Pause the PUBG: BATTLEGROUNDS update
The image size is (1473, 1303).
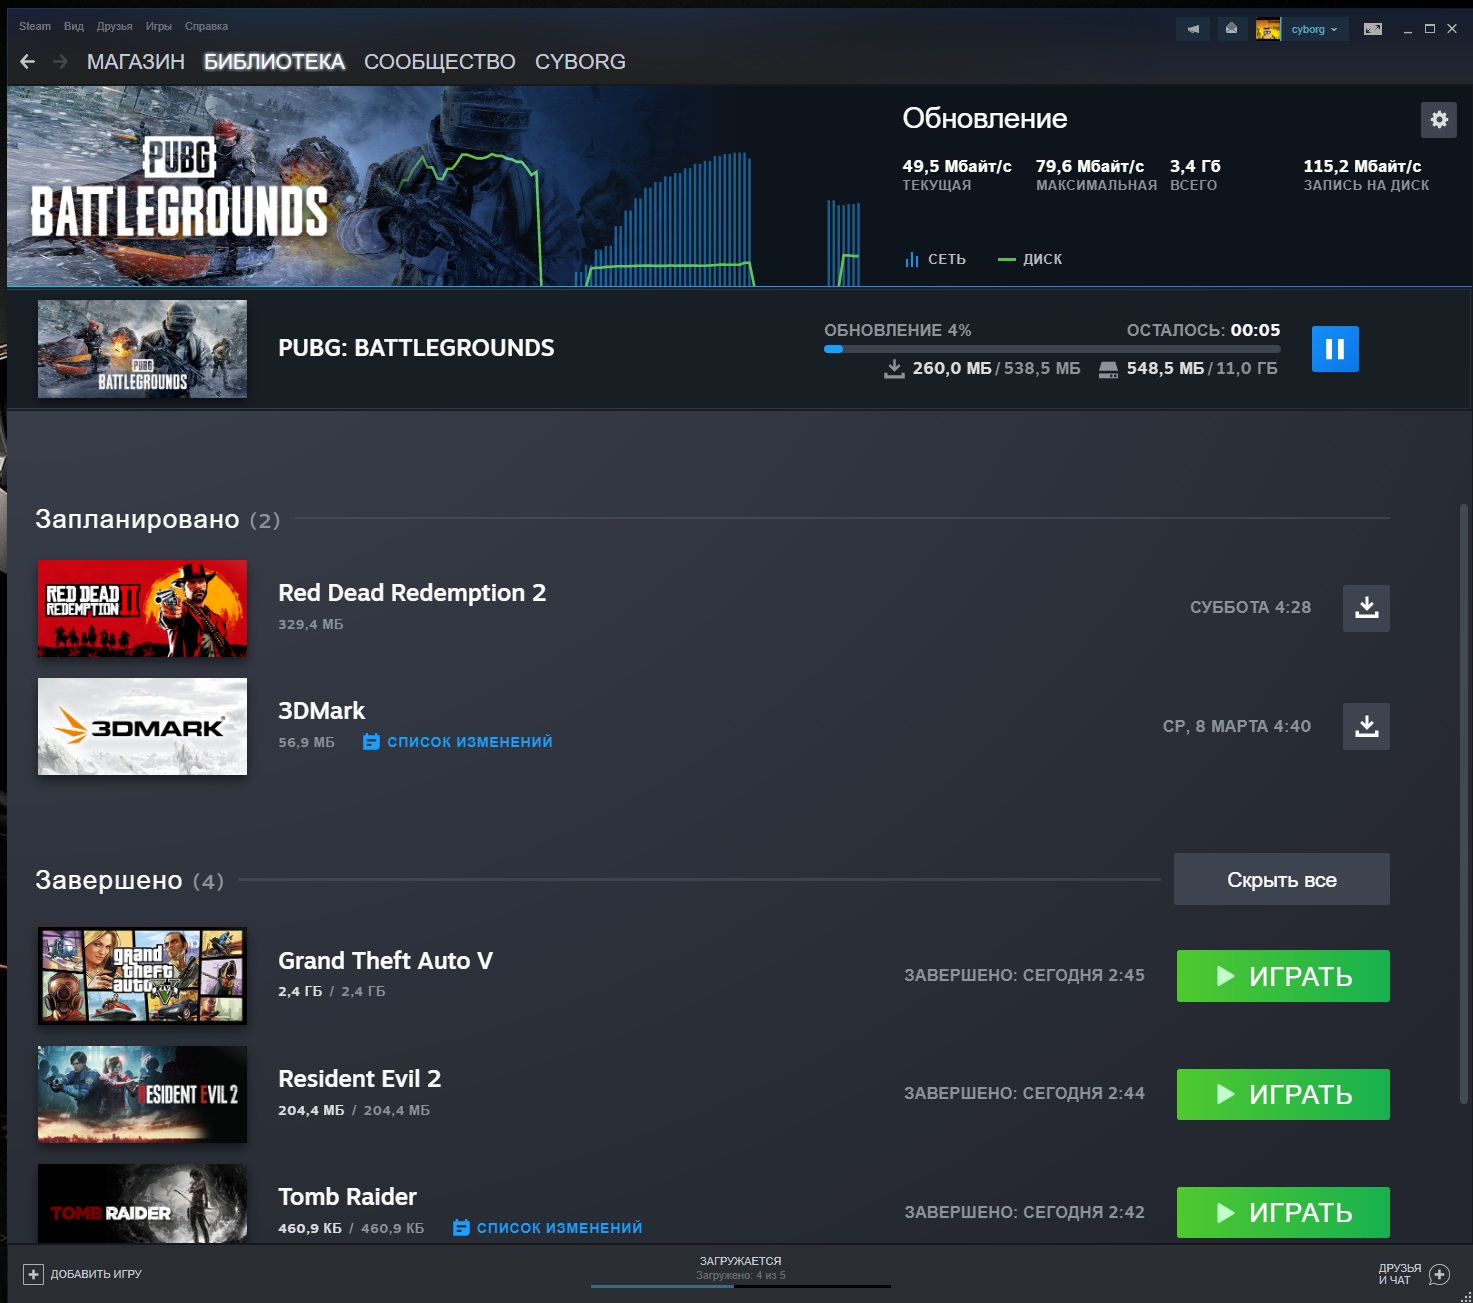point(1335,349)
